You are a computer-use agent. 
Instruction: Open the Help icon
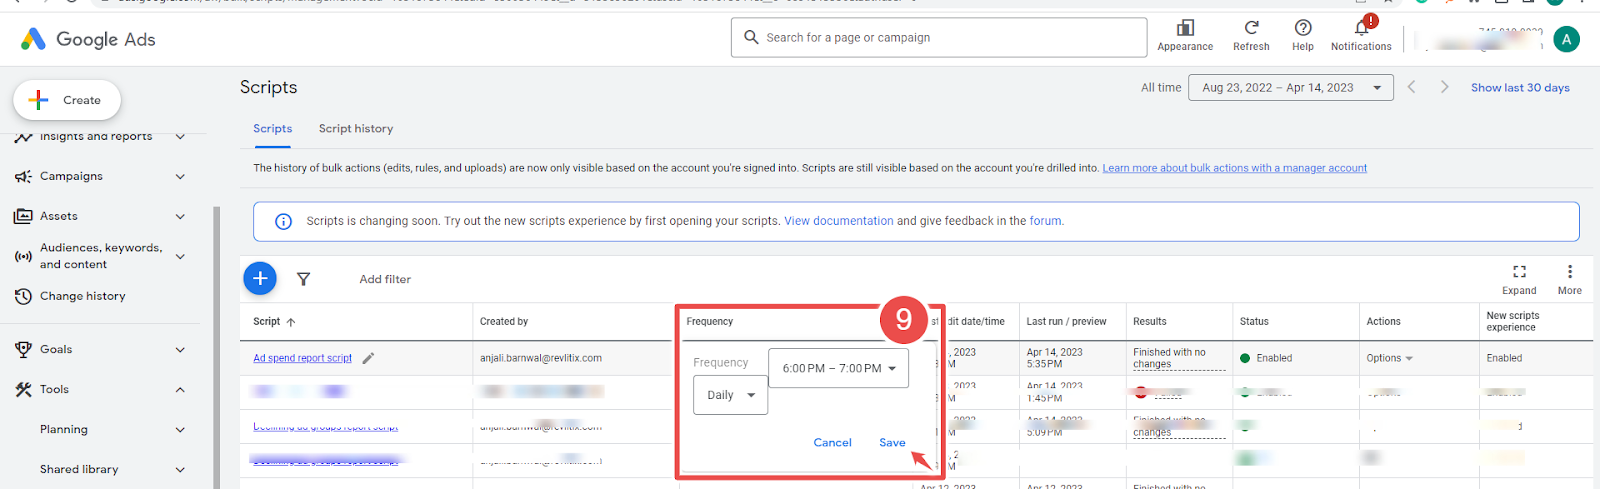[x=1303, y=28]
